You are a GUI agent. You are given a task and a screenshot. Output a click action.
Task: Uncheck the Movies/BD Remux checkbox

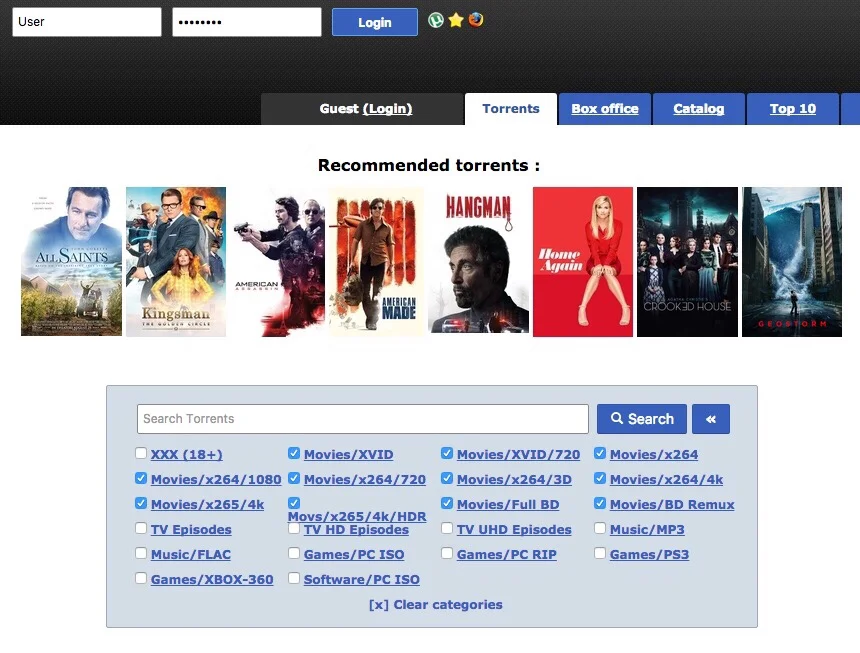point(600,503)
